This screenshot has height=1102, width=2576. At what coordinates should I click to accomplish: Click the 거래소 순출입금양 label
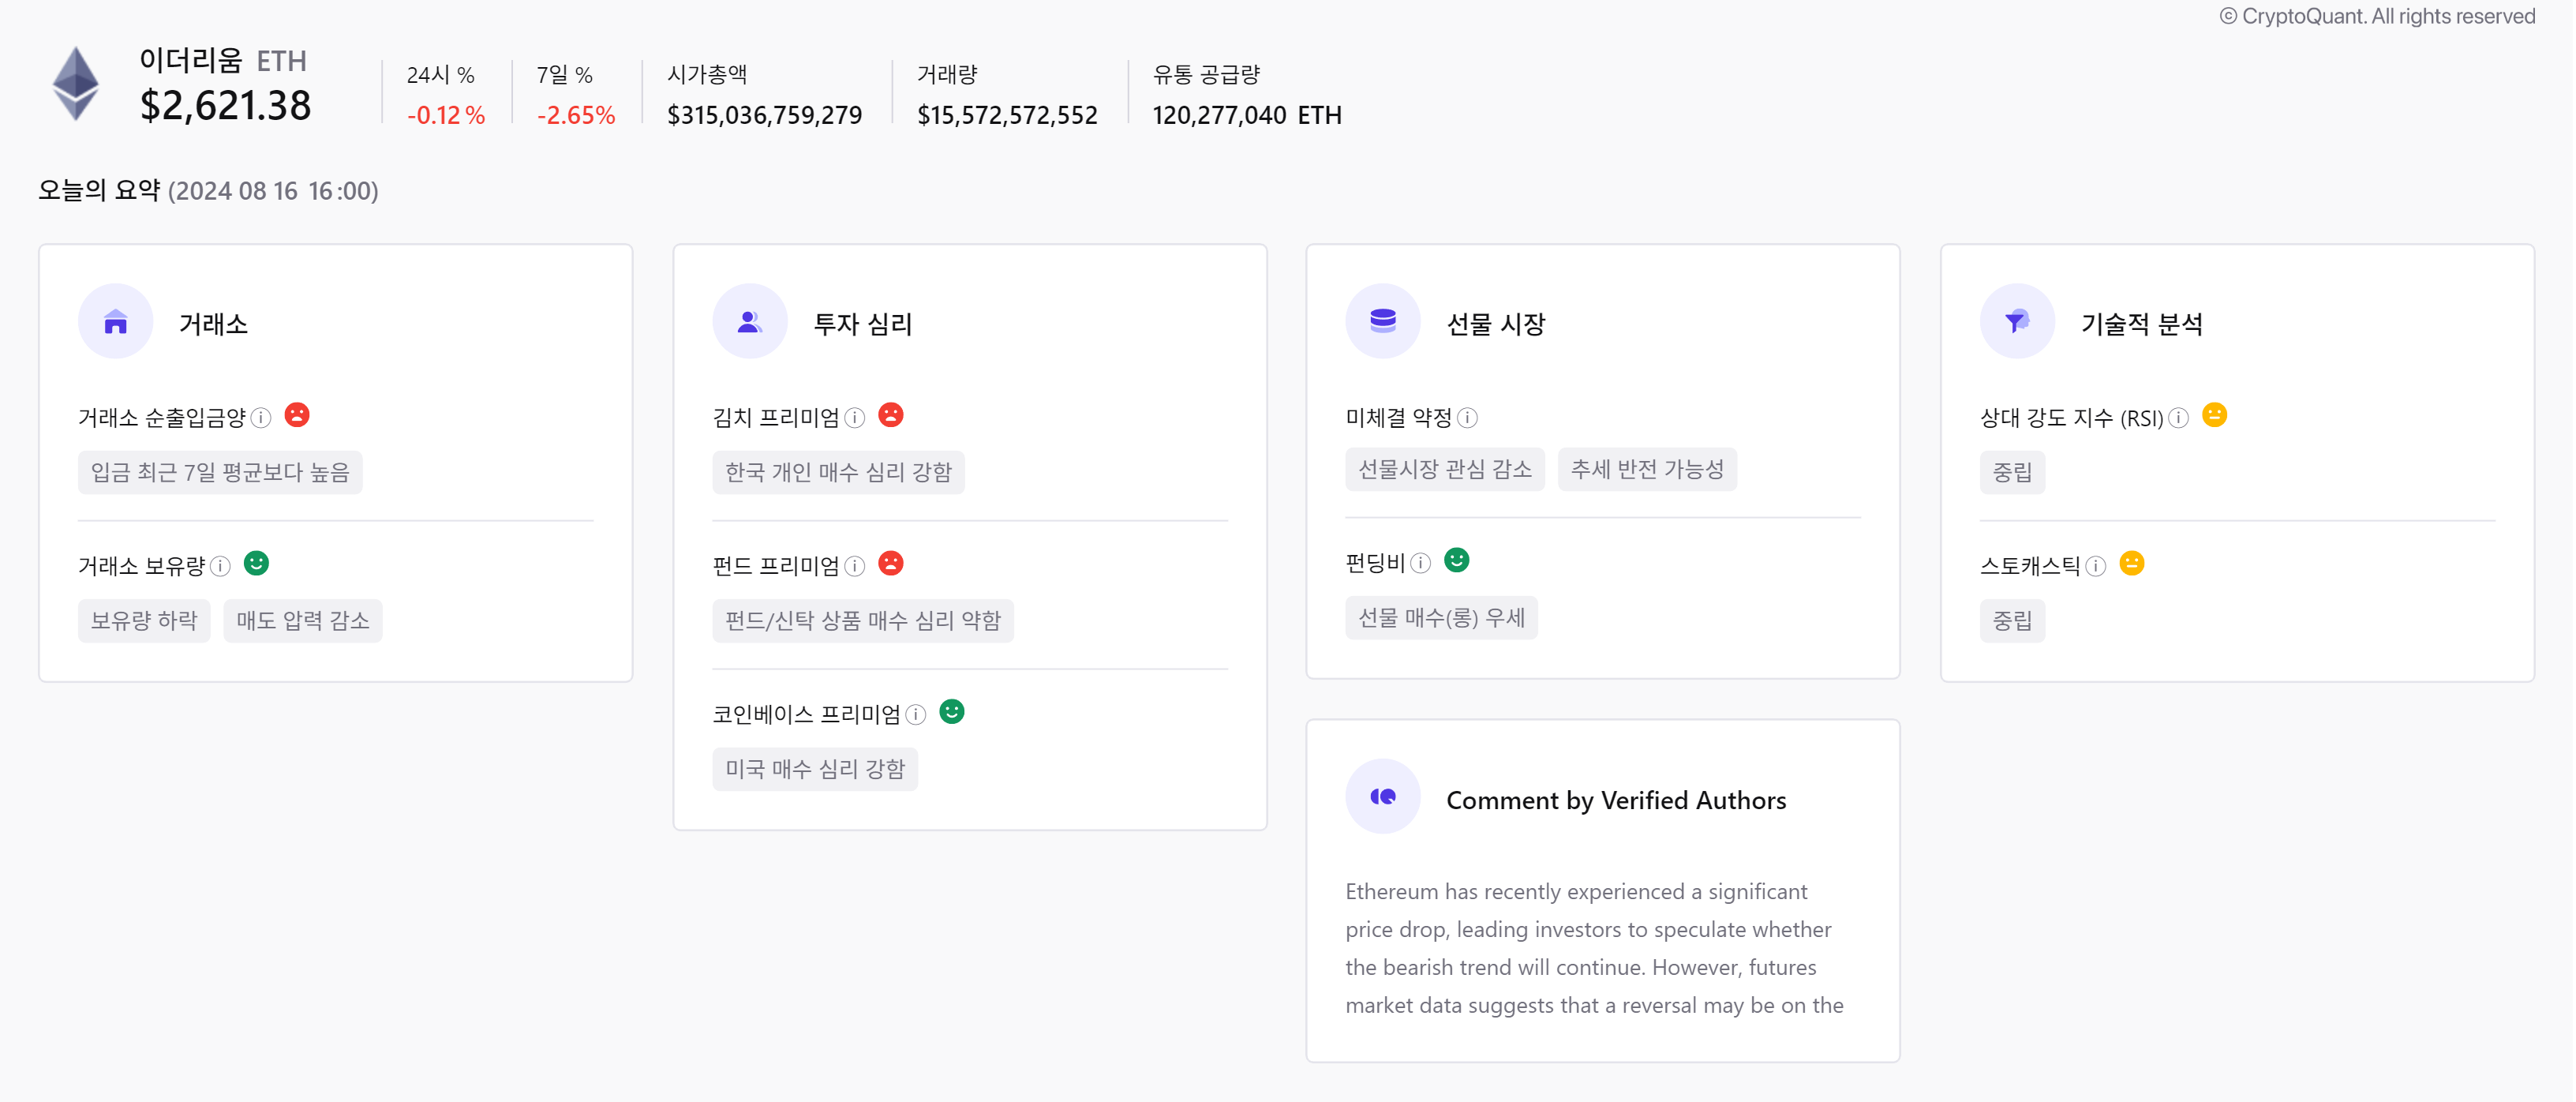162,418
